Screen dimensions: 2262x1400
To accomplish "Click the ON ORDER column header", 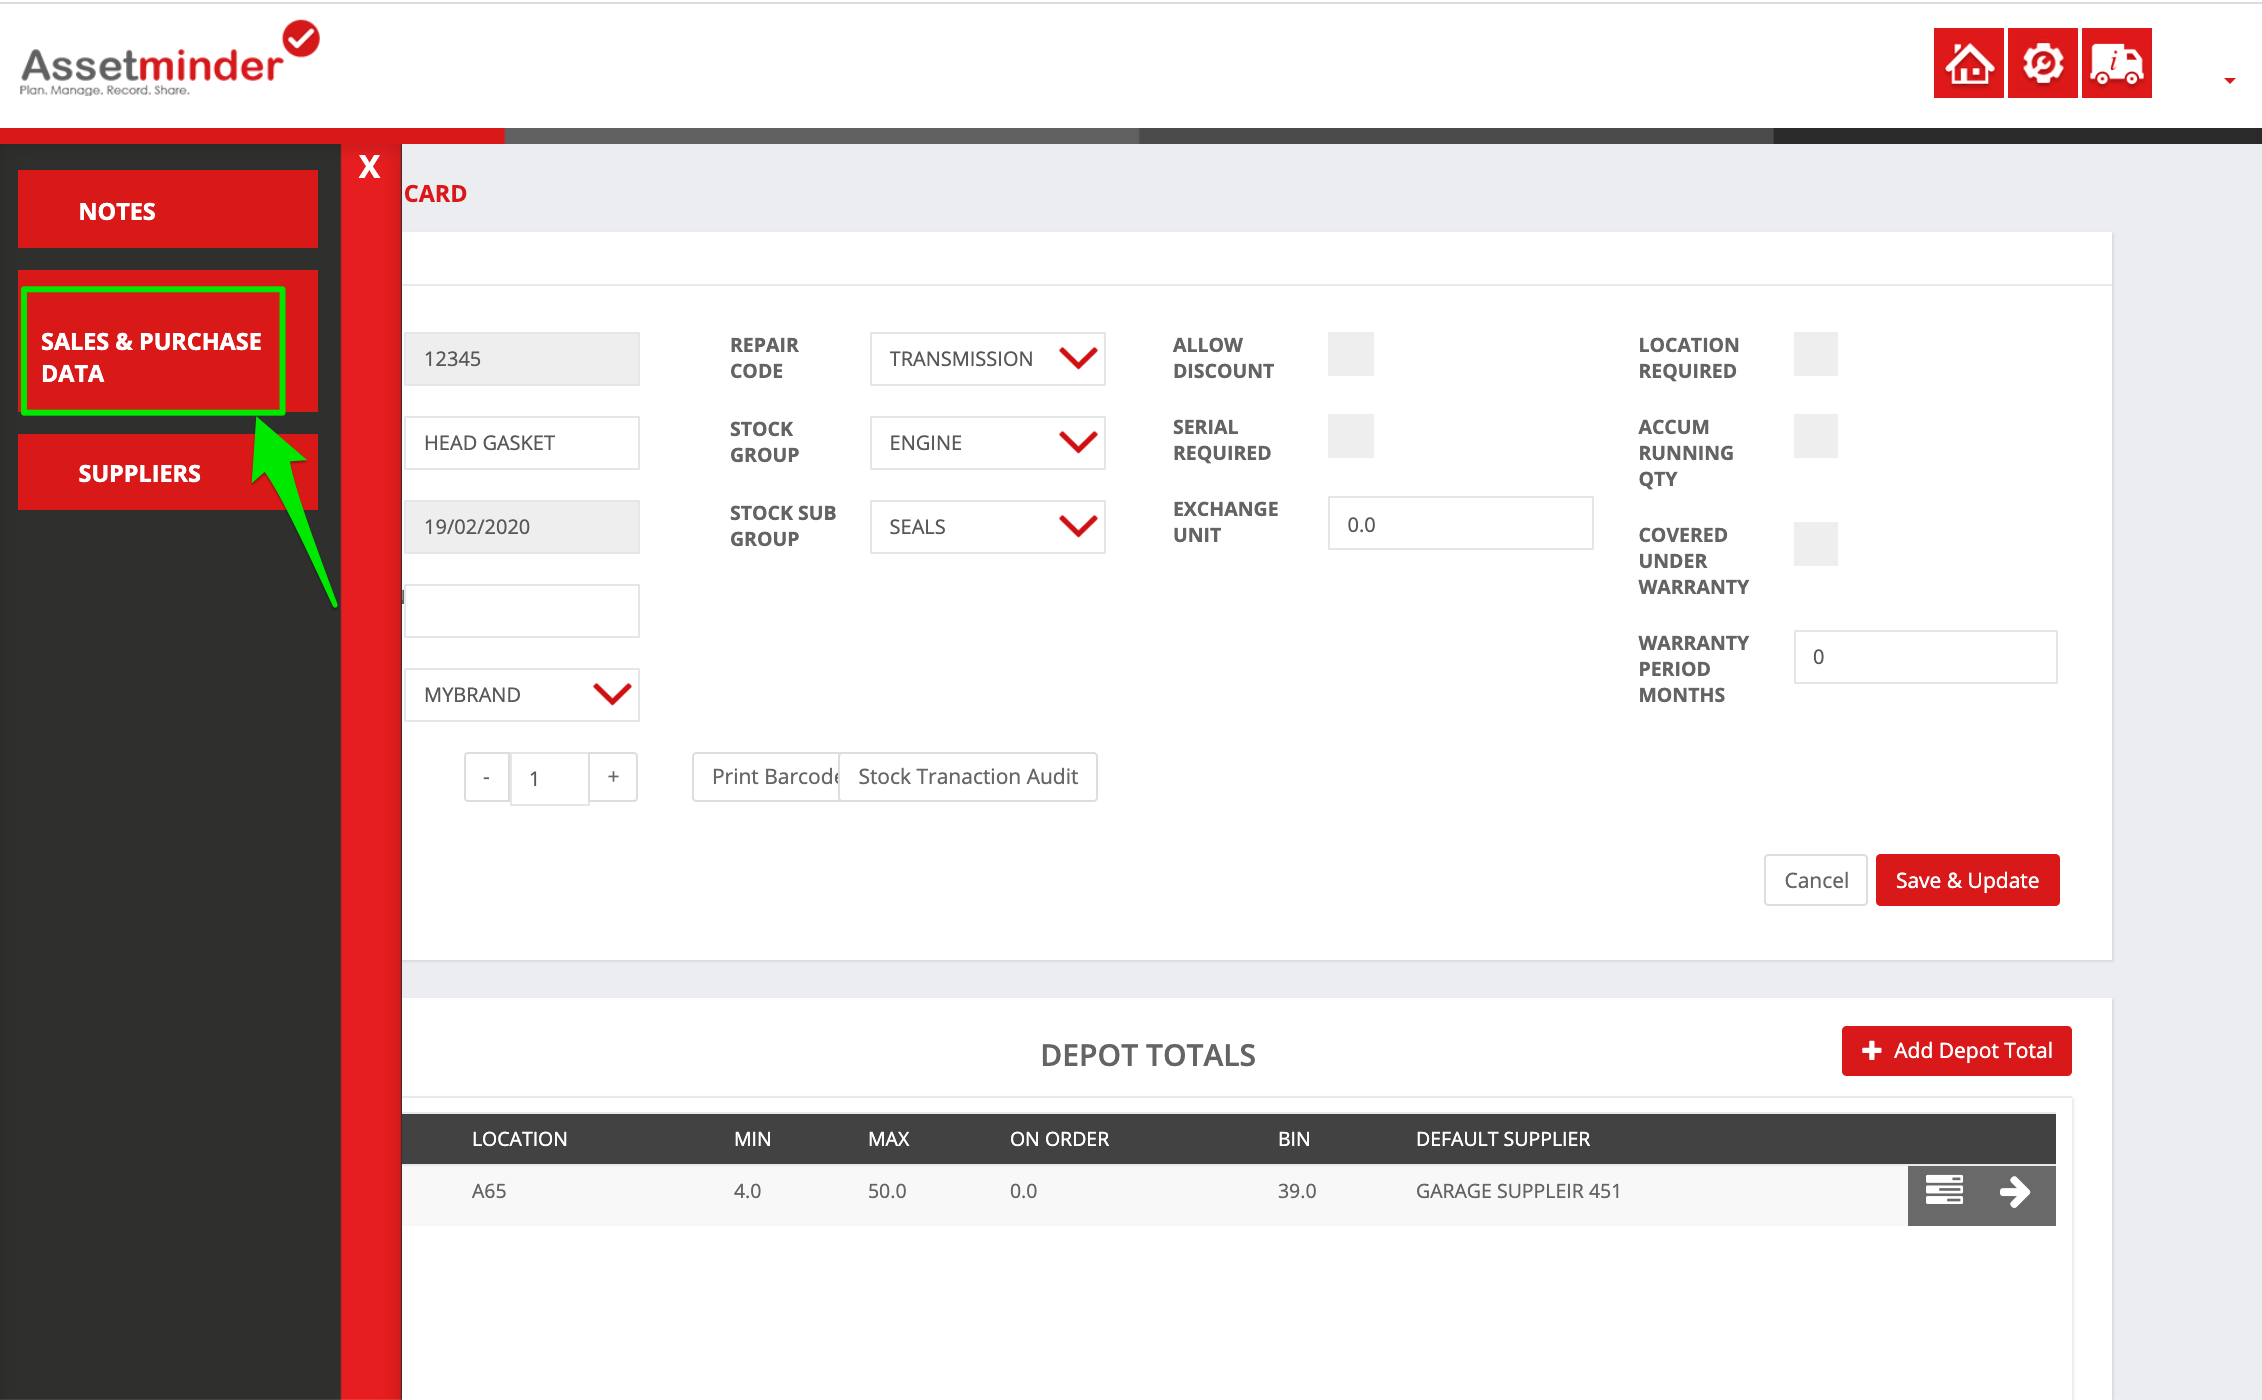I will [x=1059, y=1139].
